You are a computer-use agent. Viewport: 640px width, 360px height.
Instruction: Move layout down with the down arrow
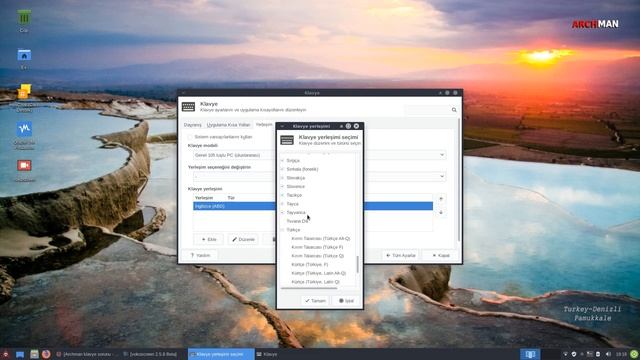click(441, 213)
